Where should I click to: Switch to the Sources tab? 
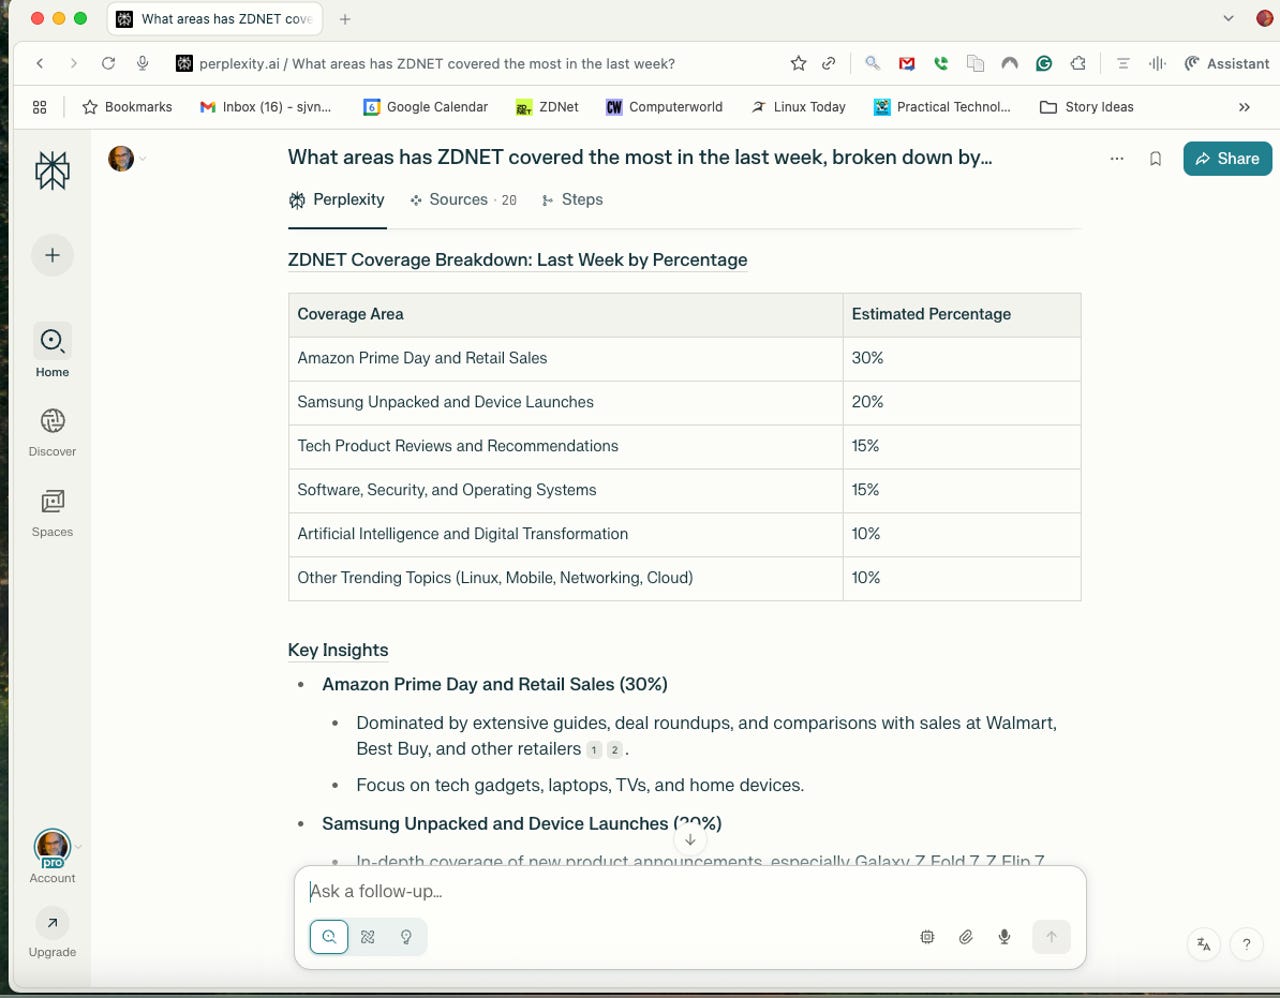[x=463, y=200]
